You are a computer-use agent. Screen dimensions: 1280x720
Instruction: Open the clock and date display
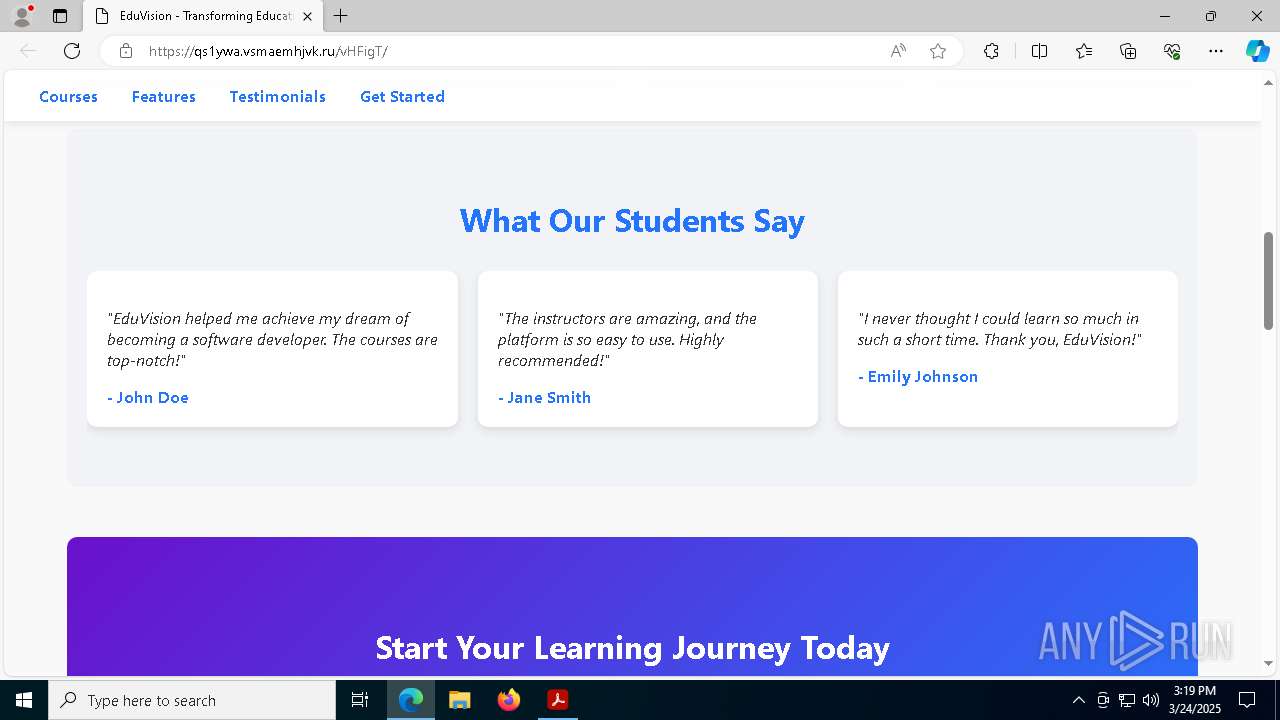(x=1195, y=700)
